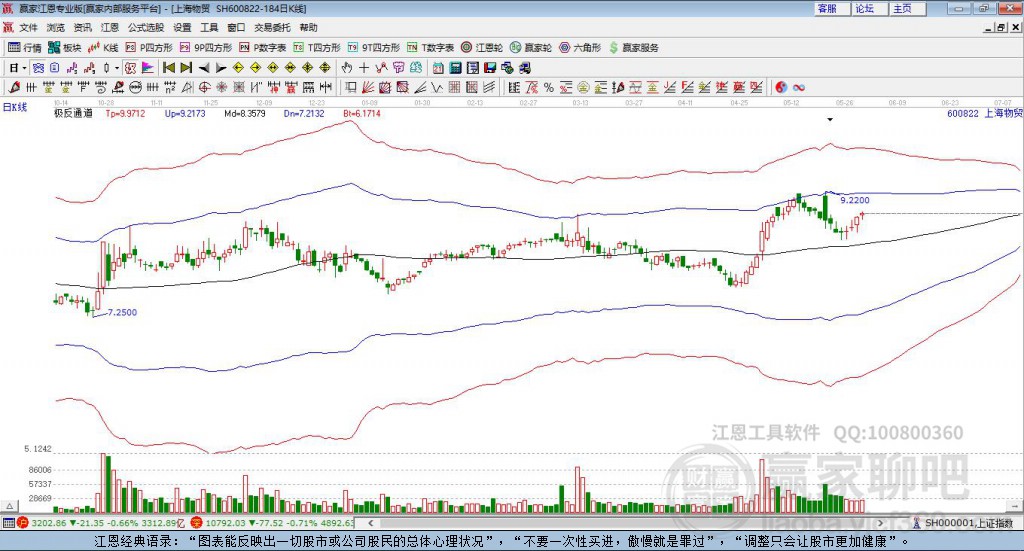Step chart right with black arrow
Screen dimensions: 1024x551
click(221, 68)
